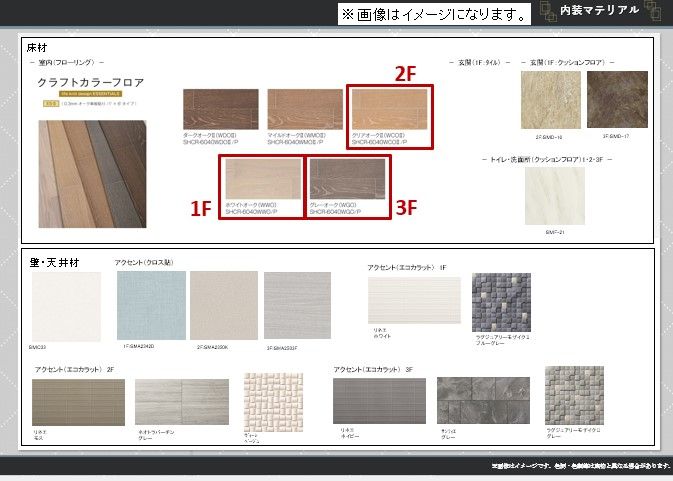Screen dimensions: 673x481
Task: Select the mild oak flooring sample
Action: (304, 110)
